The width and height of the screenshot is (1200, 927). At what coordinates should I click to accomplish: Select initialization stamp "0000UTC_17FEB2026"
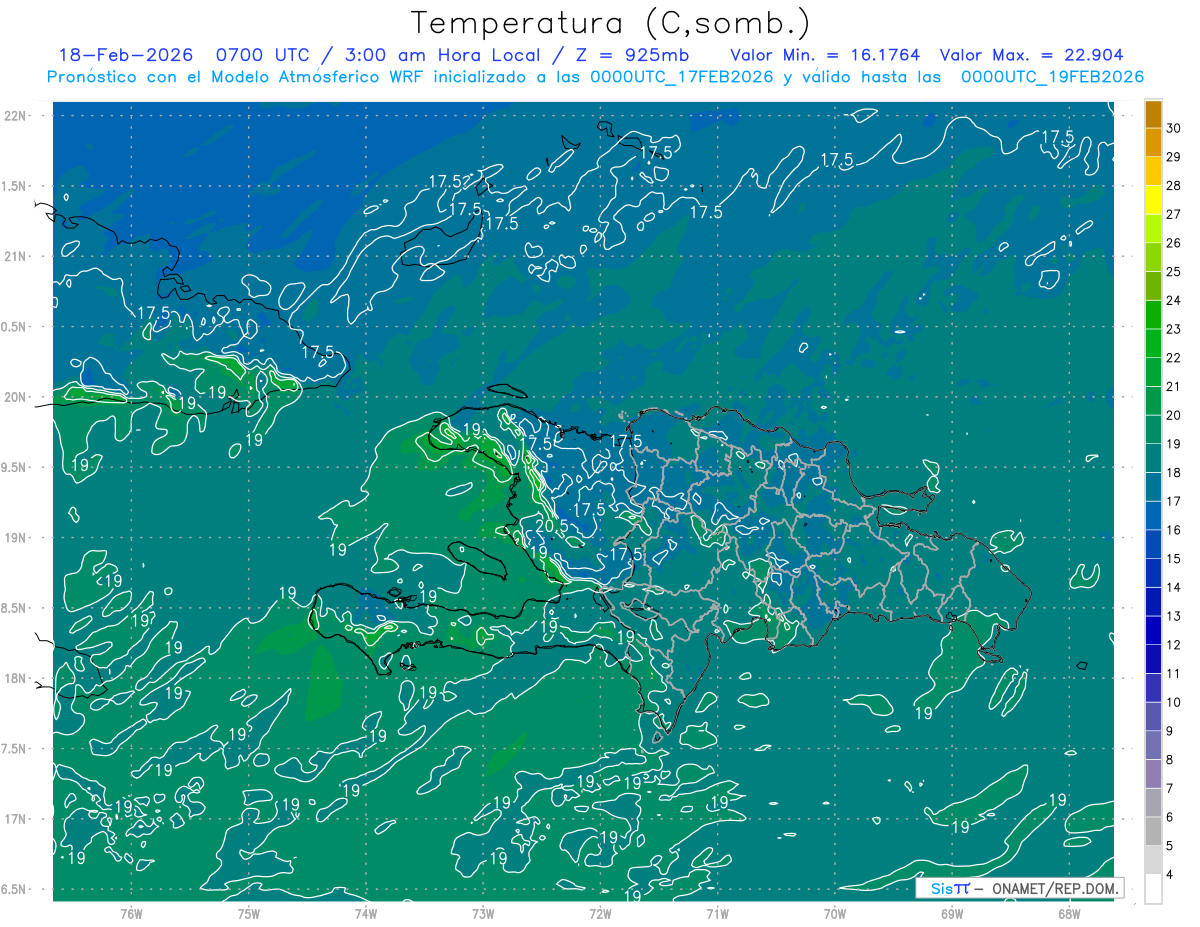pyautogui.click(x=681, y=77)
